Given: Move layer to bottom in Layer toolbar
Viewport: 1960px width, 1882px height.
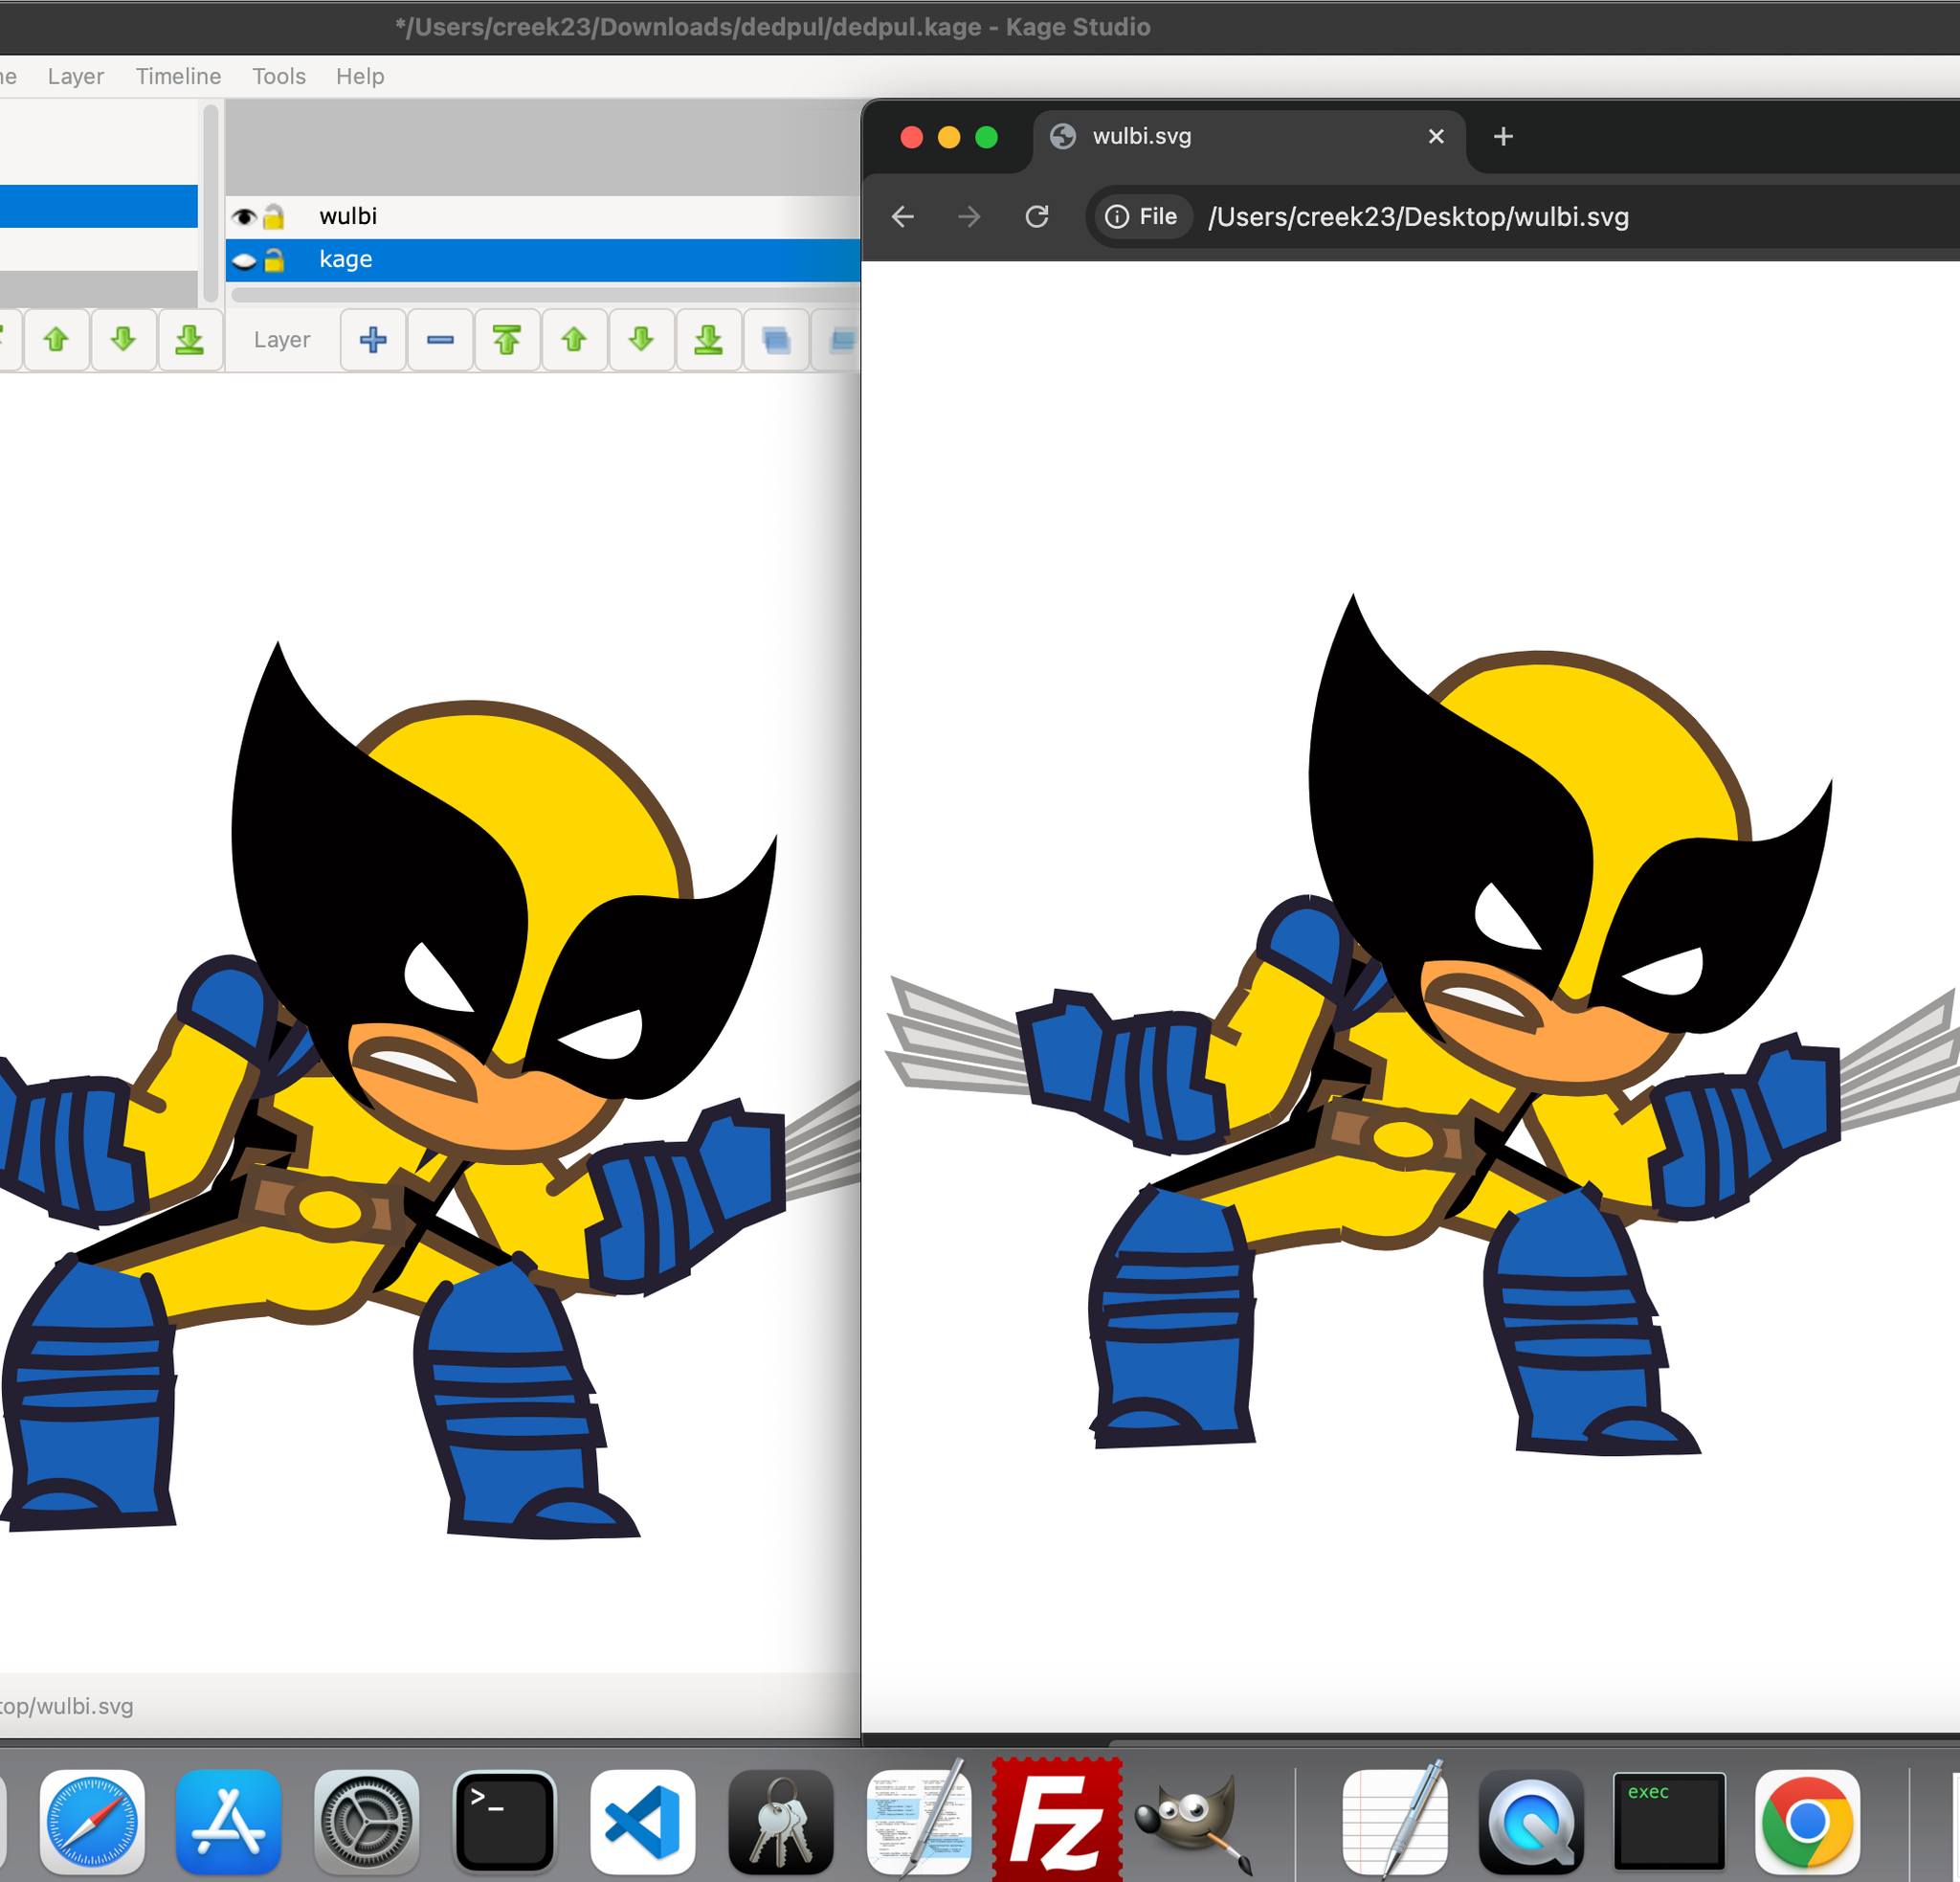Looking at the screenshot, I should [708, 340].
